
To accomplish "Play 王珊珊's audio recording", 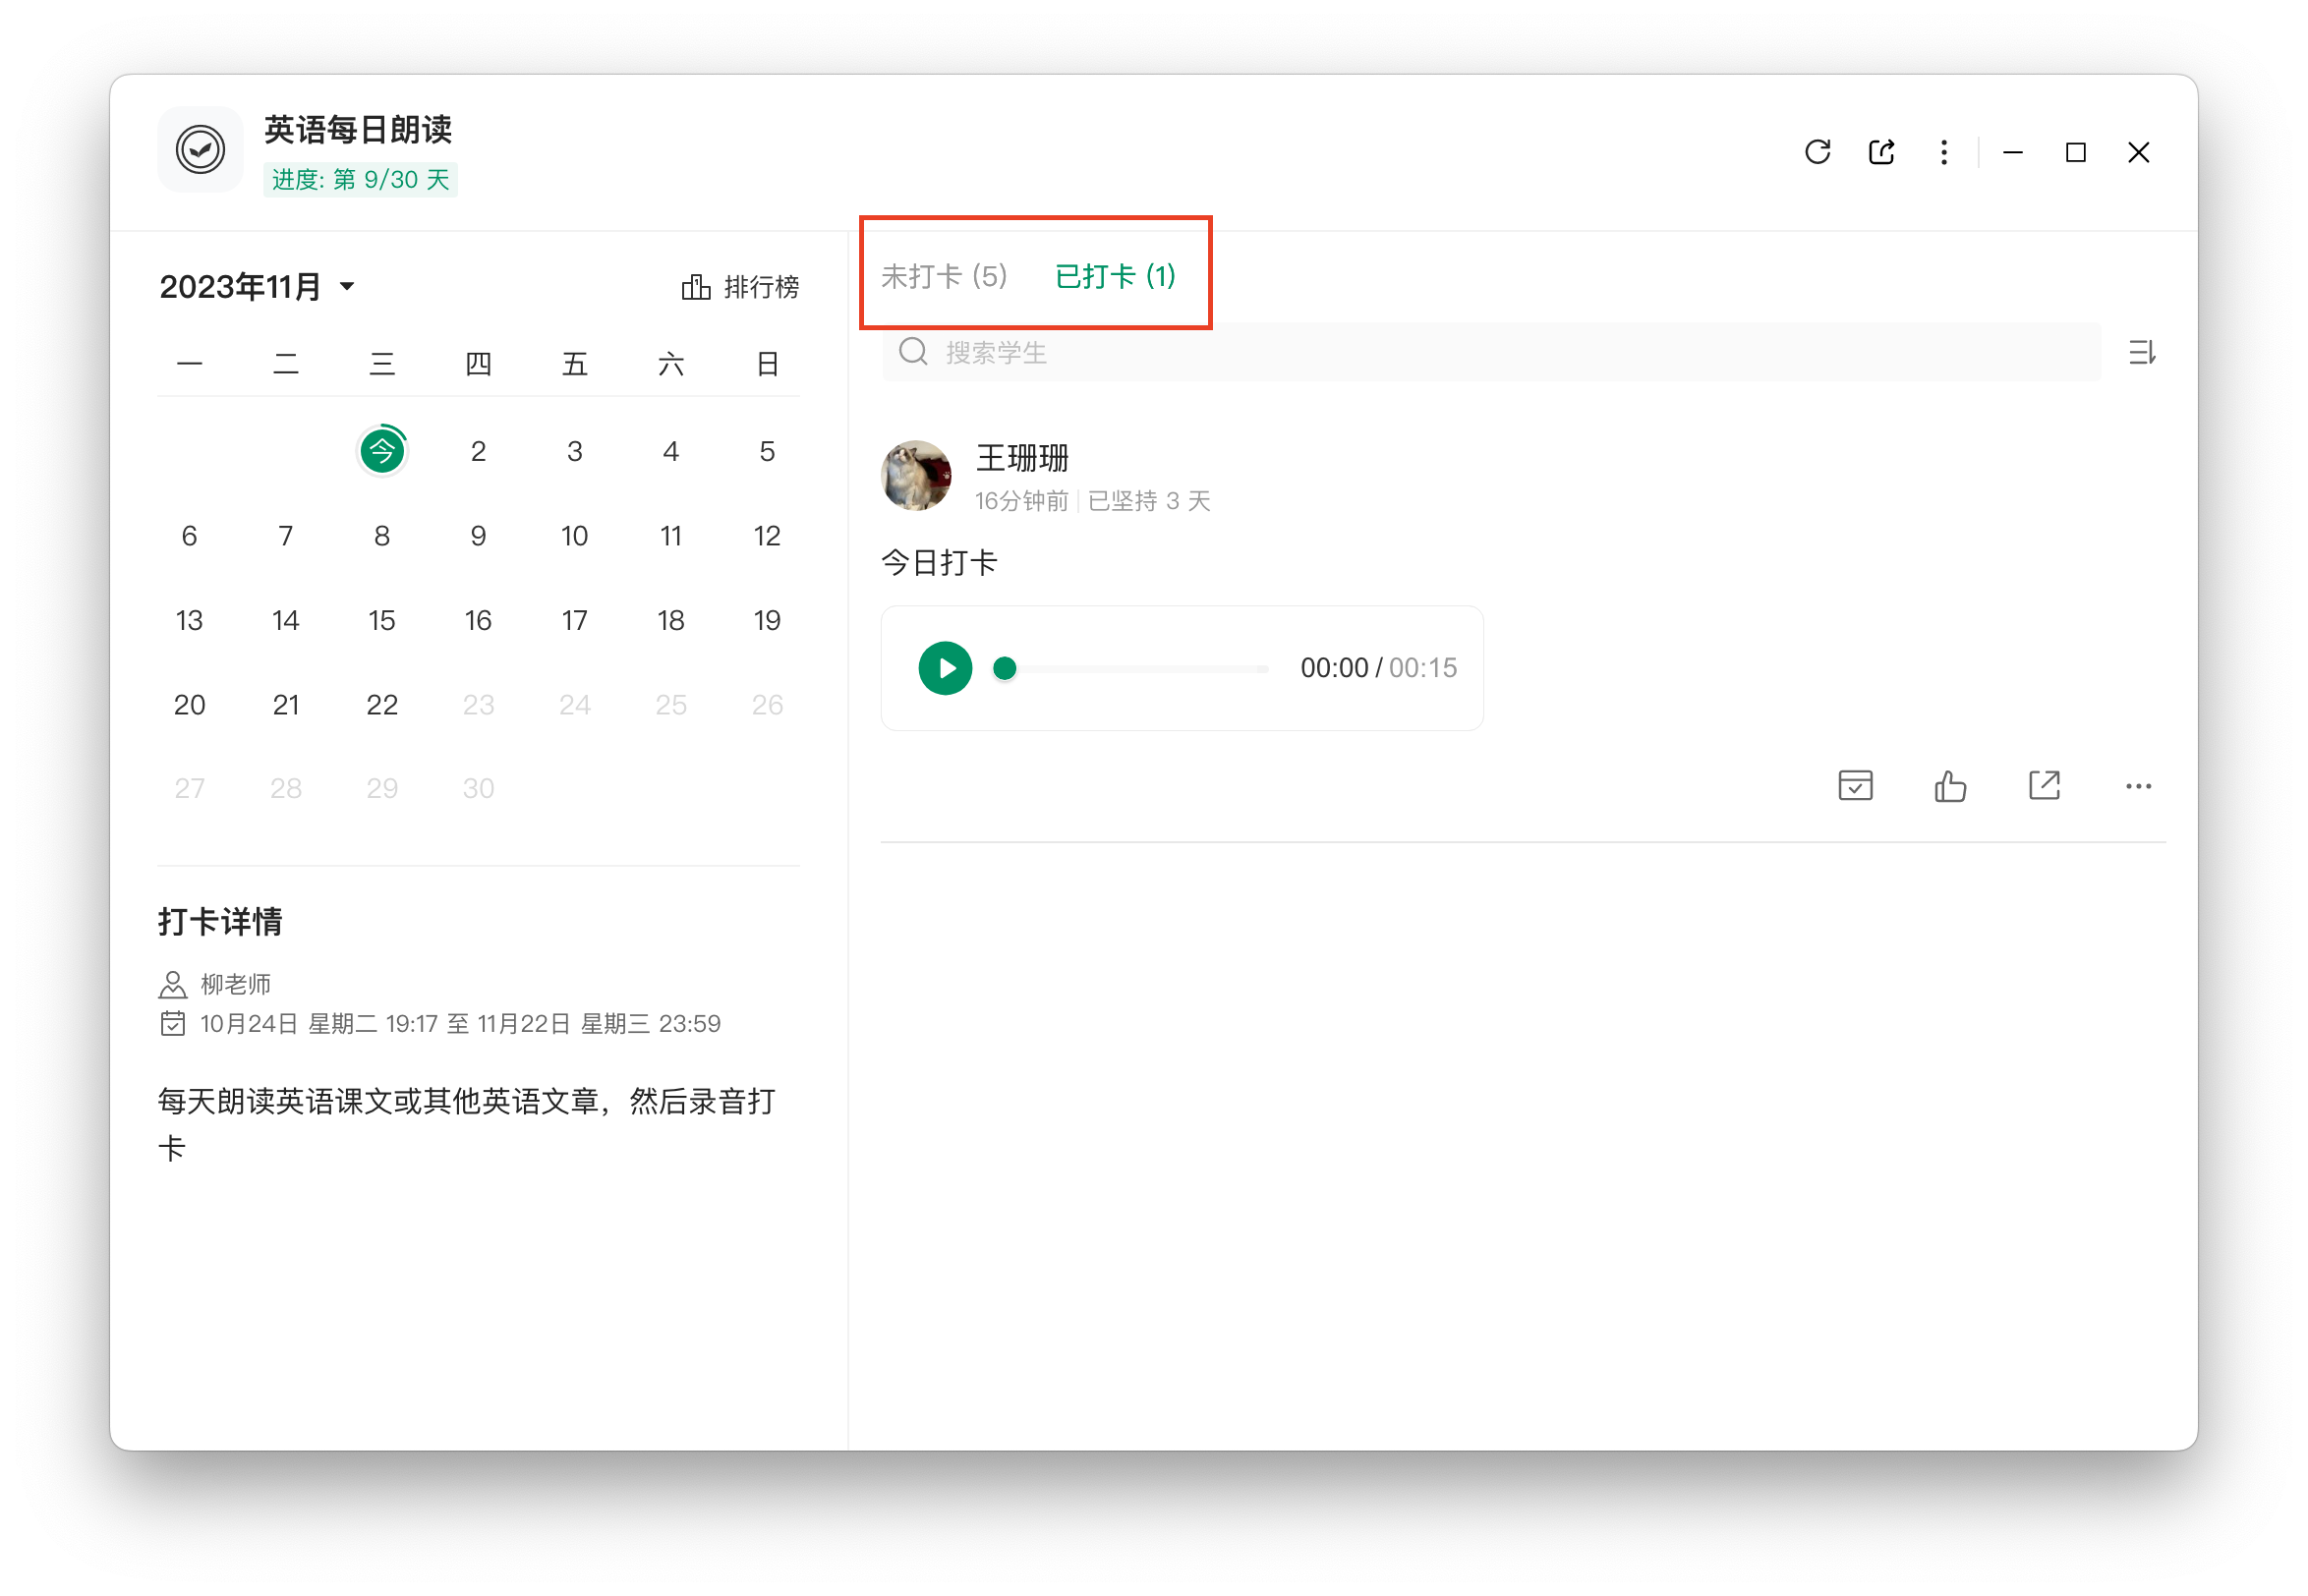I will tap(945, 668).
